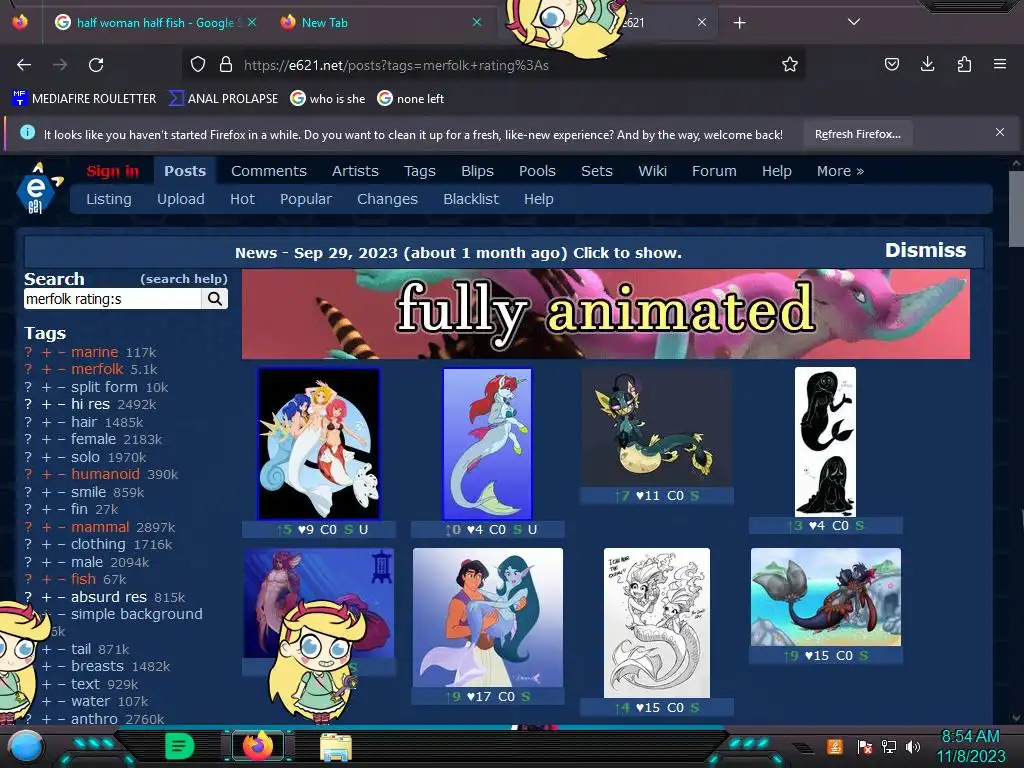The height and width of the screenshot is (768, 1024).
Task: Click the Refresh Firefox... button
Action: (857, 134)
